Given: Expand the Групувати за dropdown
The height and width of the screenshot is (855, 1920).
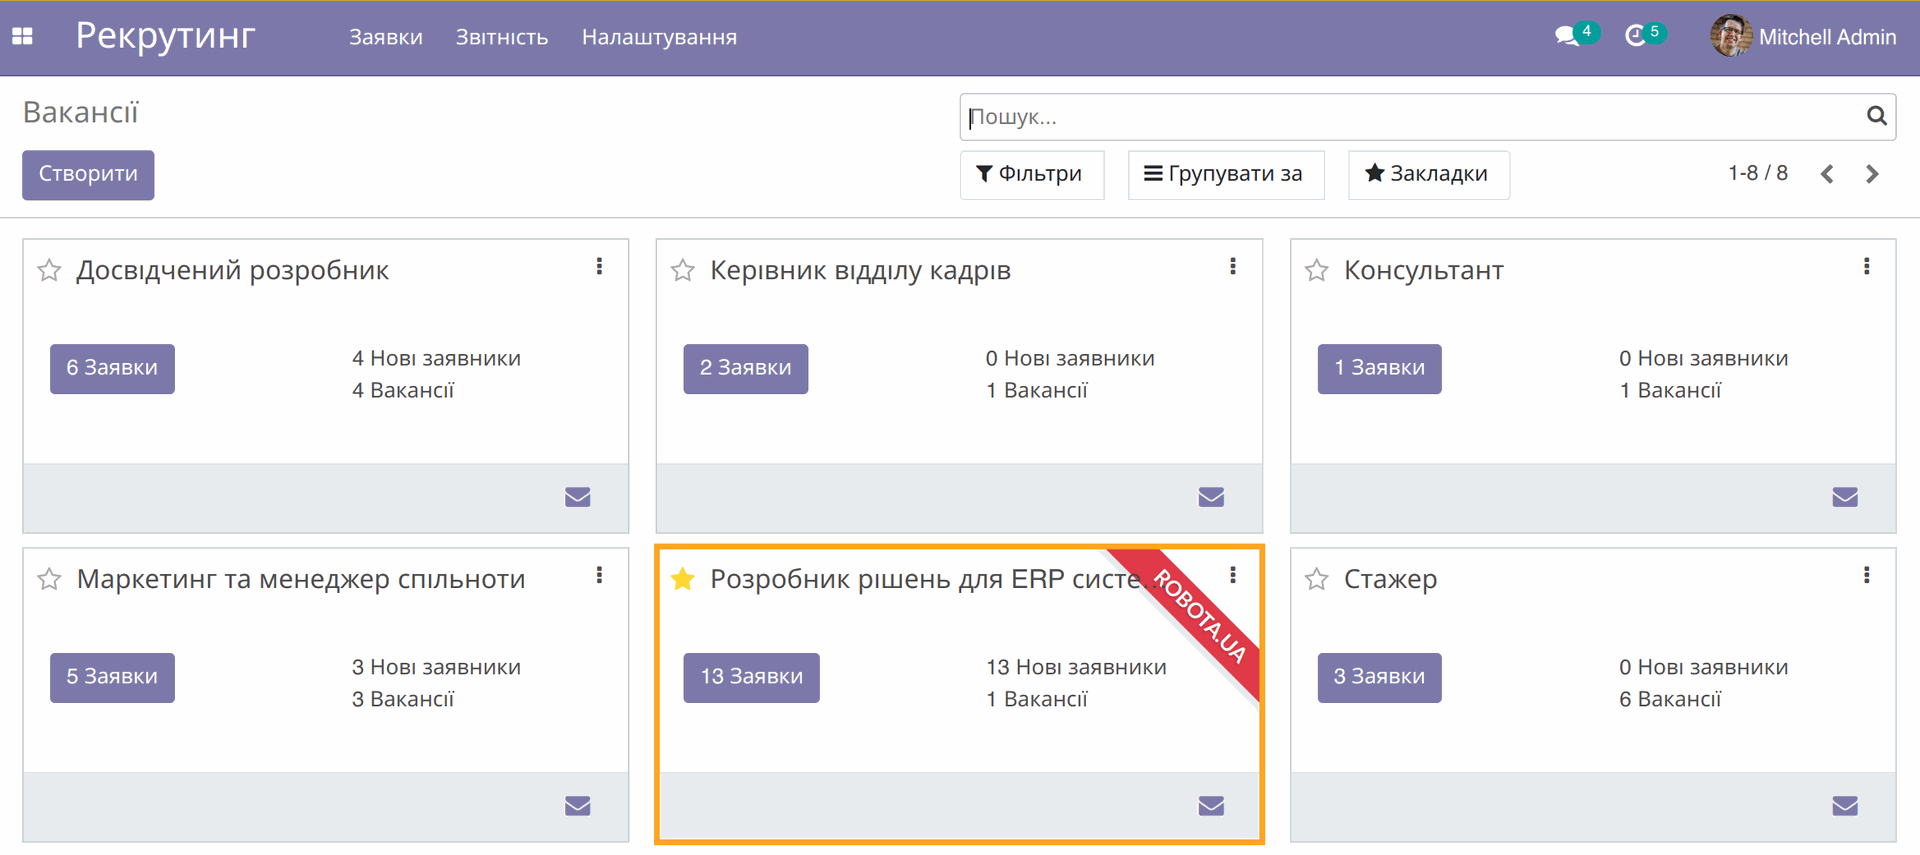Looking at the screenshot, I should (1225, 174).
